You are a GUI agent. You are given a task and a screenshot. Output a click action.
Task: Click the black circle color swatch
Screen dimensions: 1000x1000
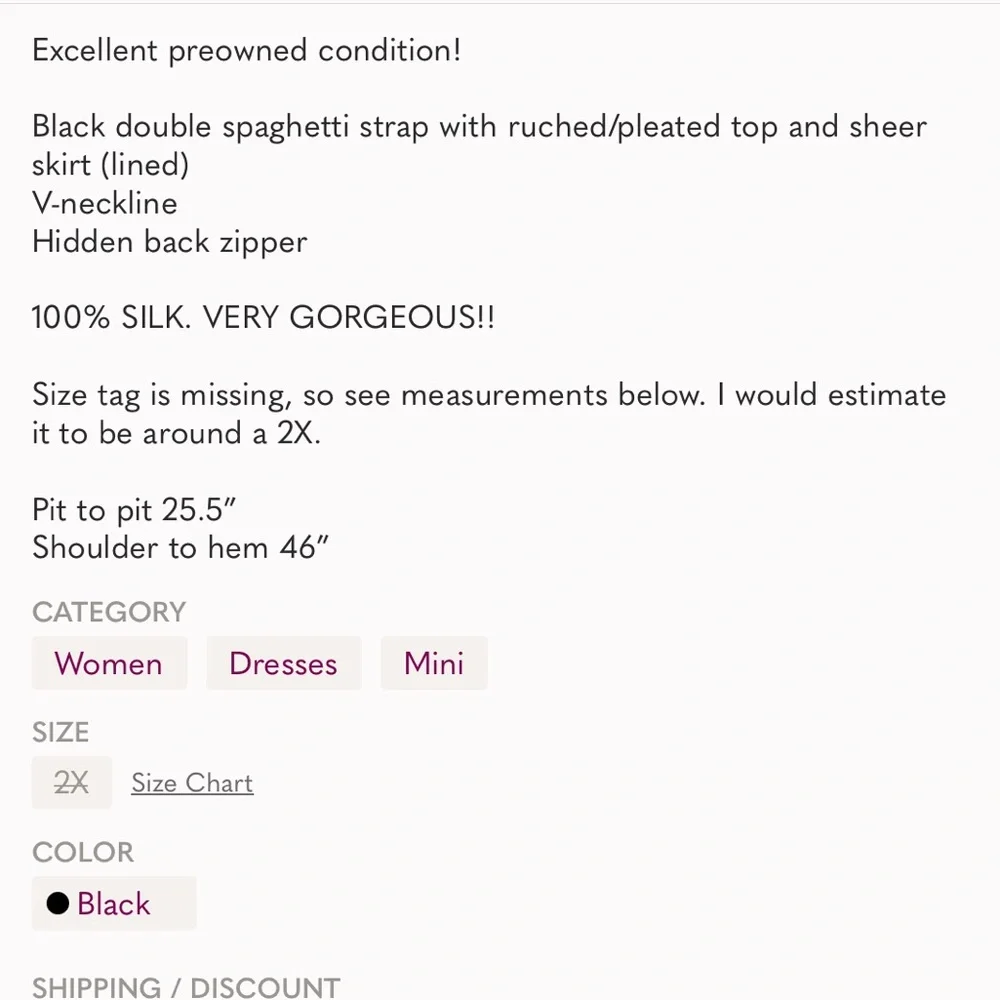[58, 904]
